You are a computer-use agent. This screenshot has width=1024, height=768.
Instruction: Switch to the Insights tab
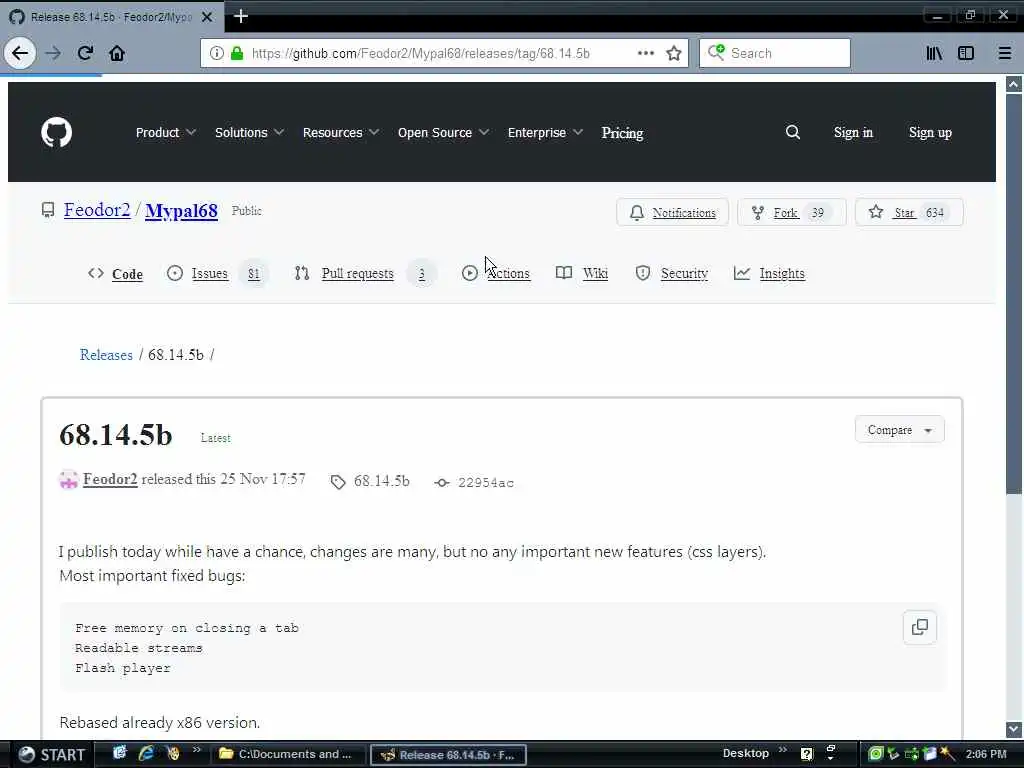click(x=769, y=274)
